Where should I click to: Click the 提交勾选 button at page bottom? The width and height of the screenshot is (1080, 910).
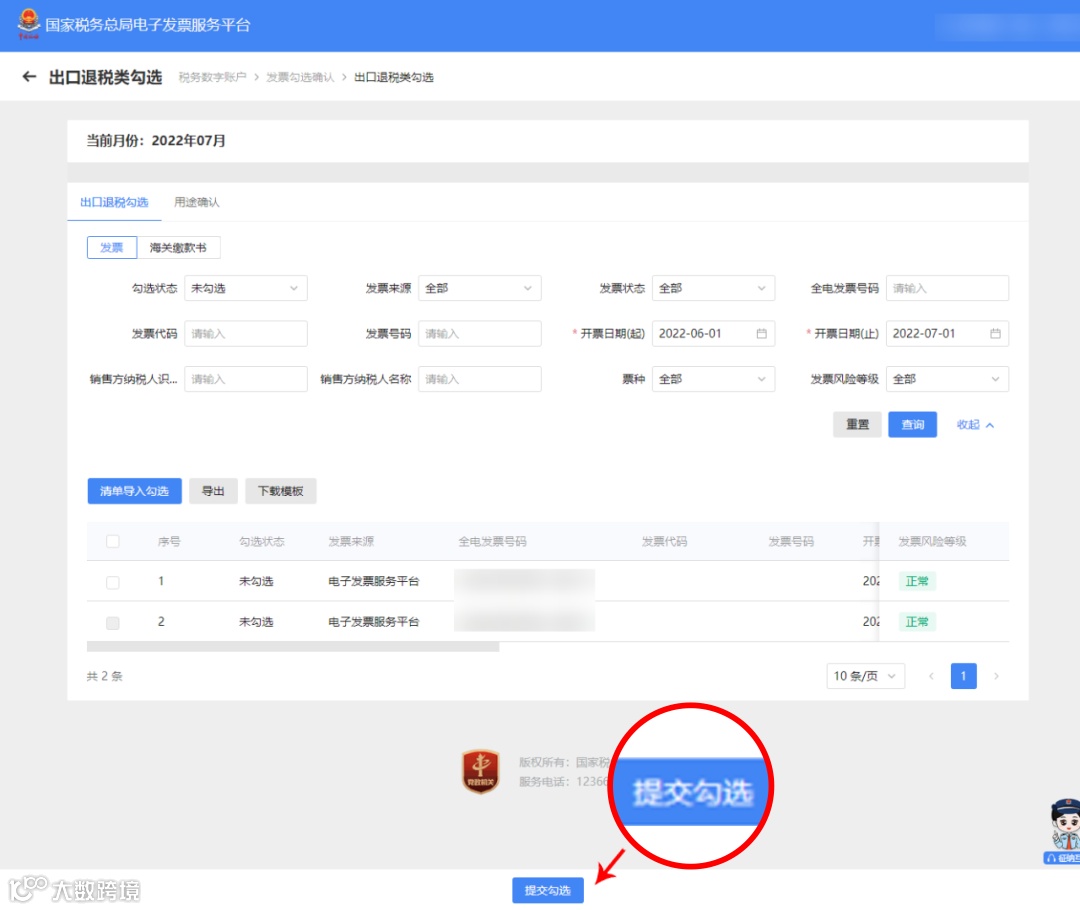(x=548, y=890)
